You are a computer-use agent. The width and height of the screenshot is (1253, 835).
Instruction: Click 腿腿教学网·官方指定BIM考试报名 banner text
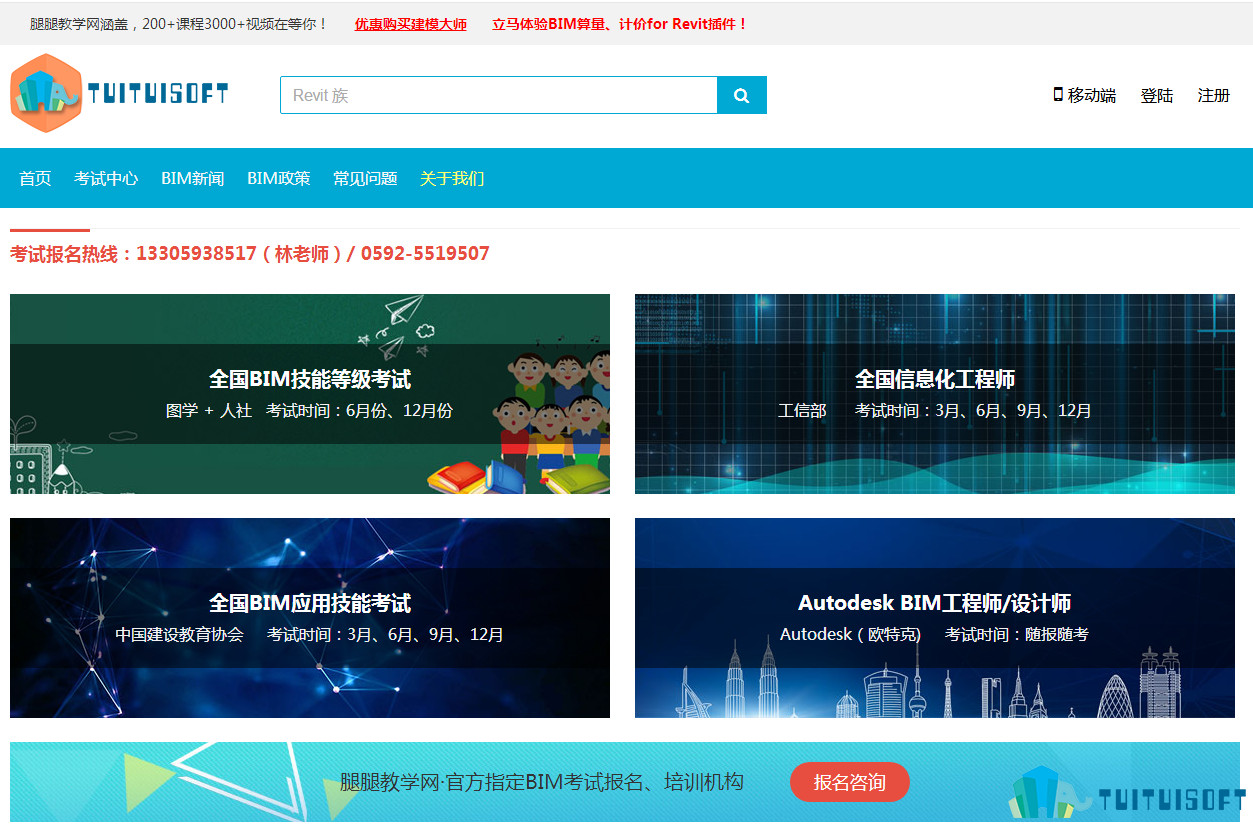pyautogui.click(x=542, y=782)
